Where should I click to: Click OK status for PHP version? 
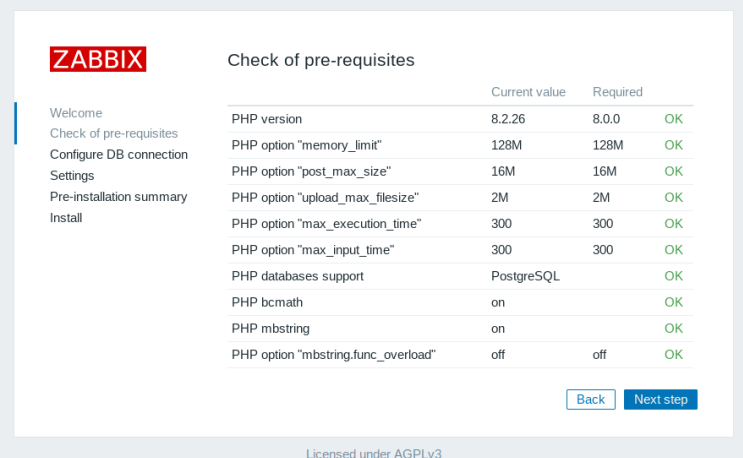click(673, 119)
